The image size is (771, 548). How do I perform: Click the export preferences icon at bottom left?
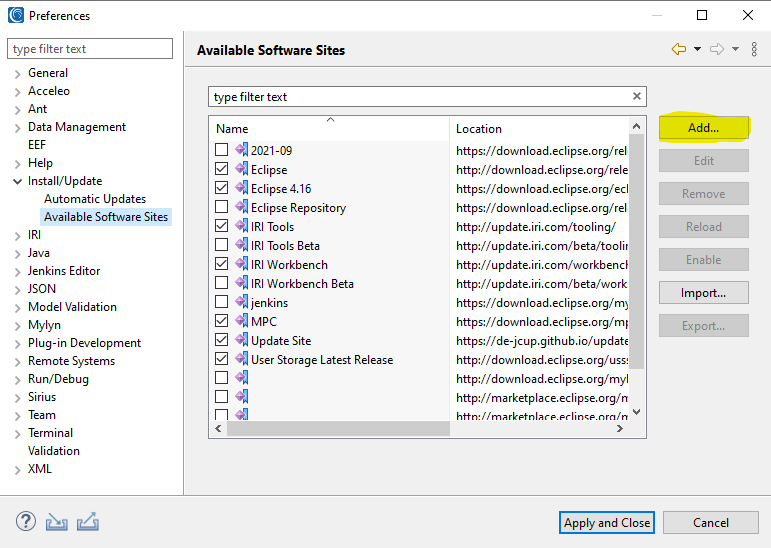tap(88, 522)
